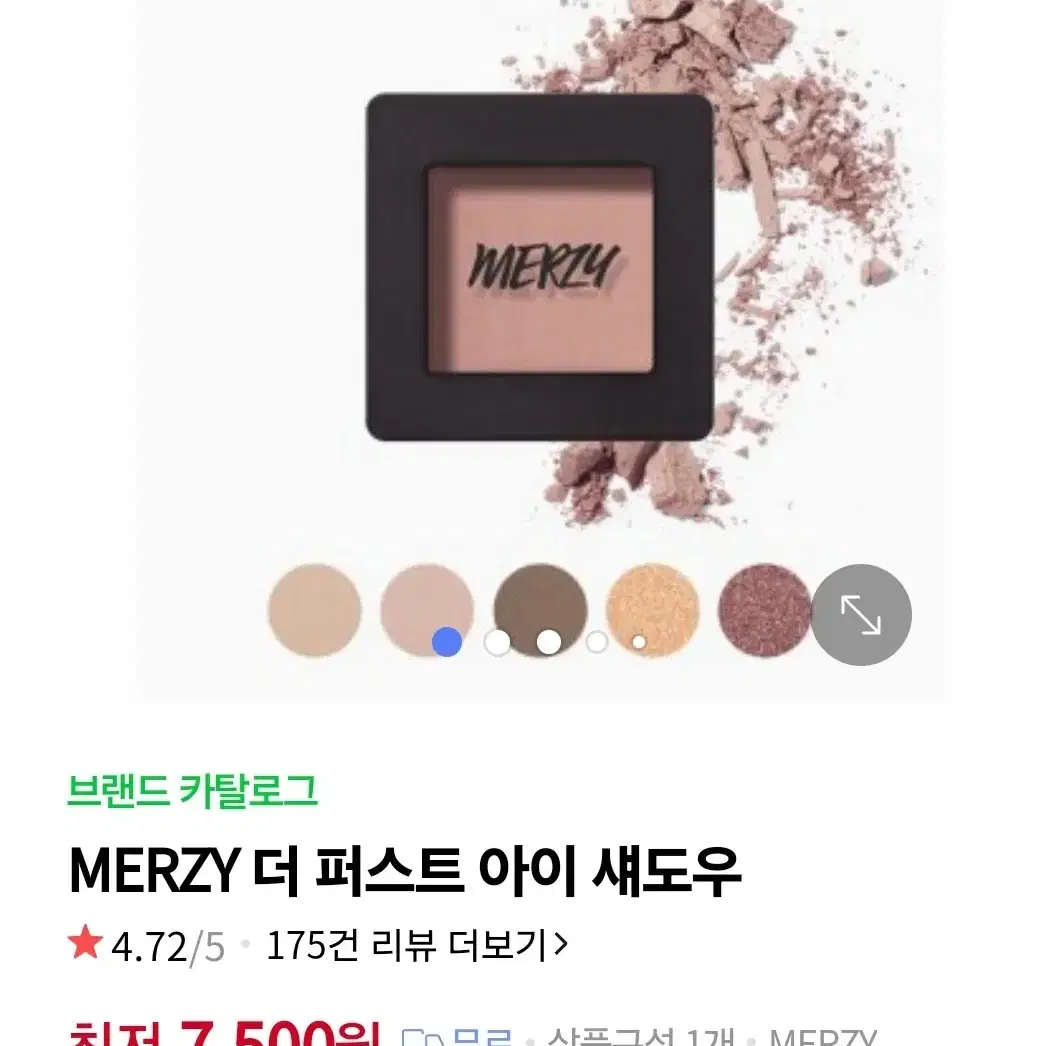Open the 175건 리뷰 더보기 link
Image resolution: width=1046 pixels, height=1046 pixels.
416,944
